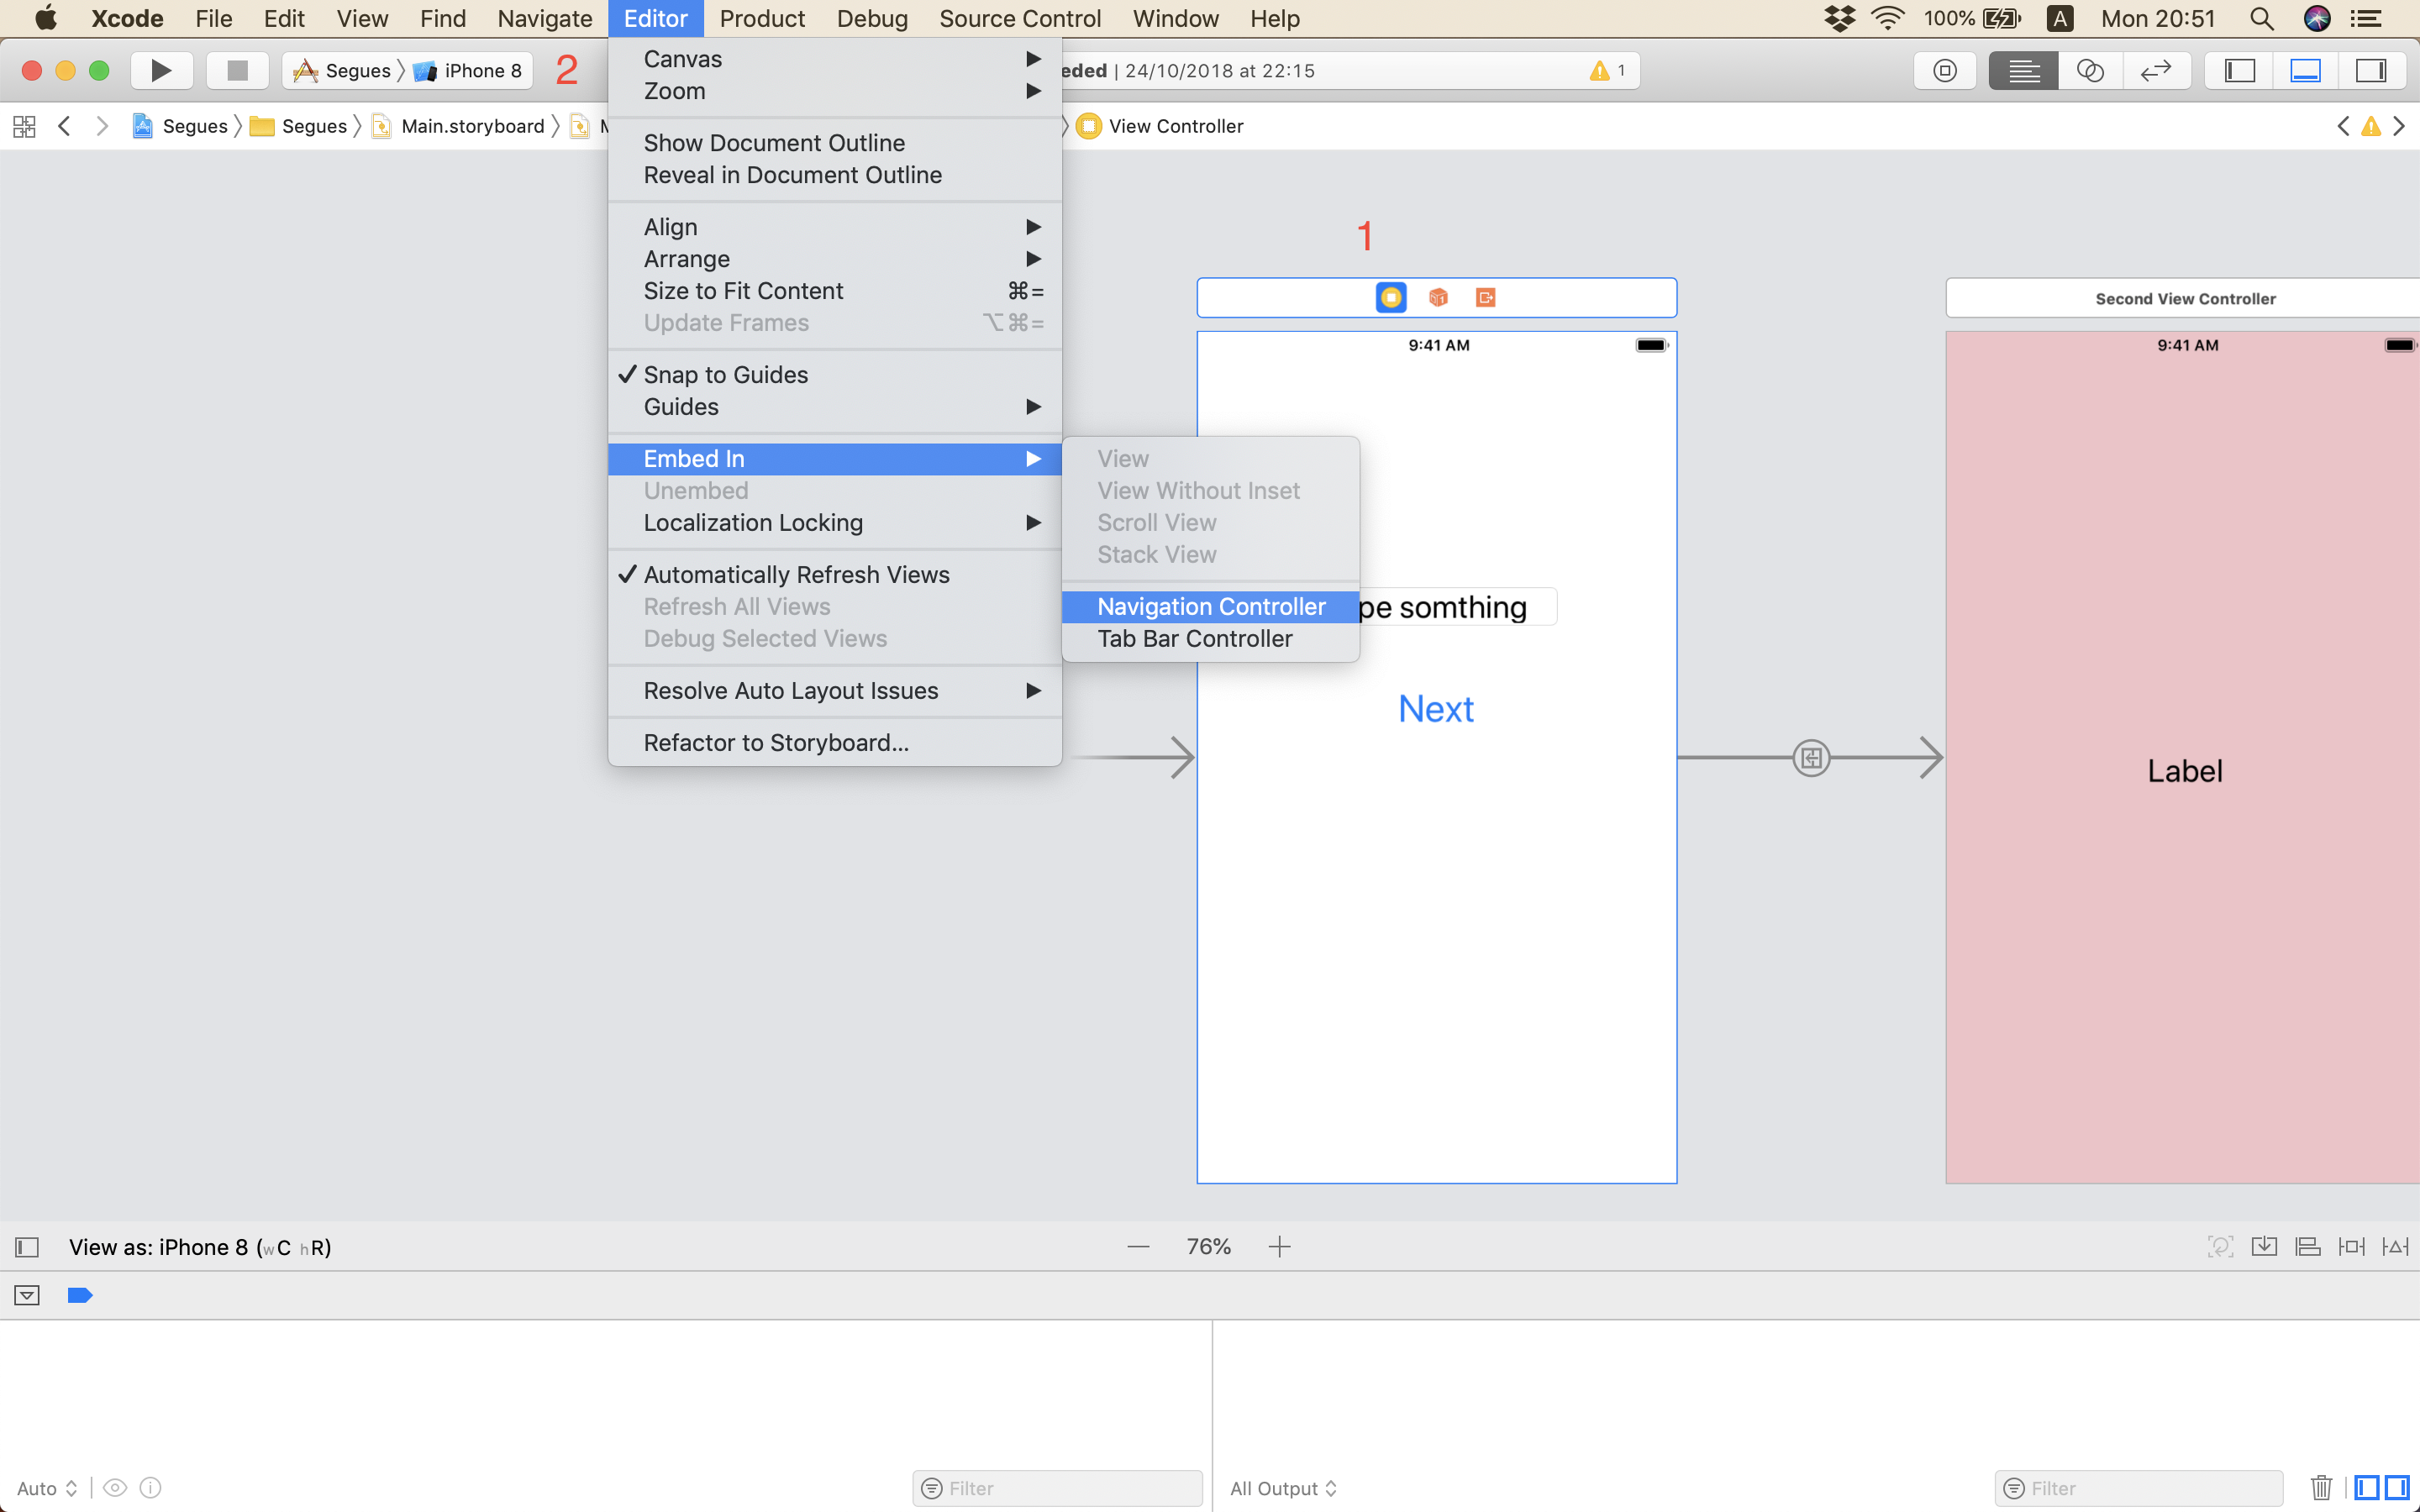The width and height of the screenshot is (2420, 1512).
Task: Open the Version editor
Action: point(2155,70)
